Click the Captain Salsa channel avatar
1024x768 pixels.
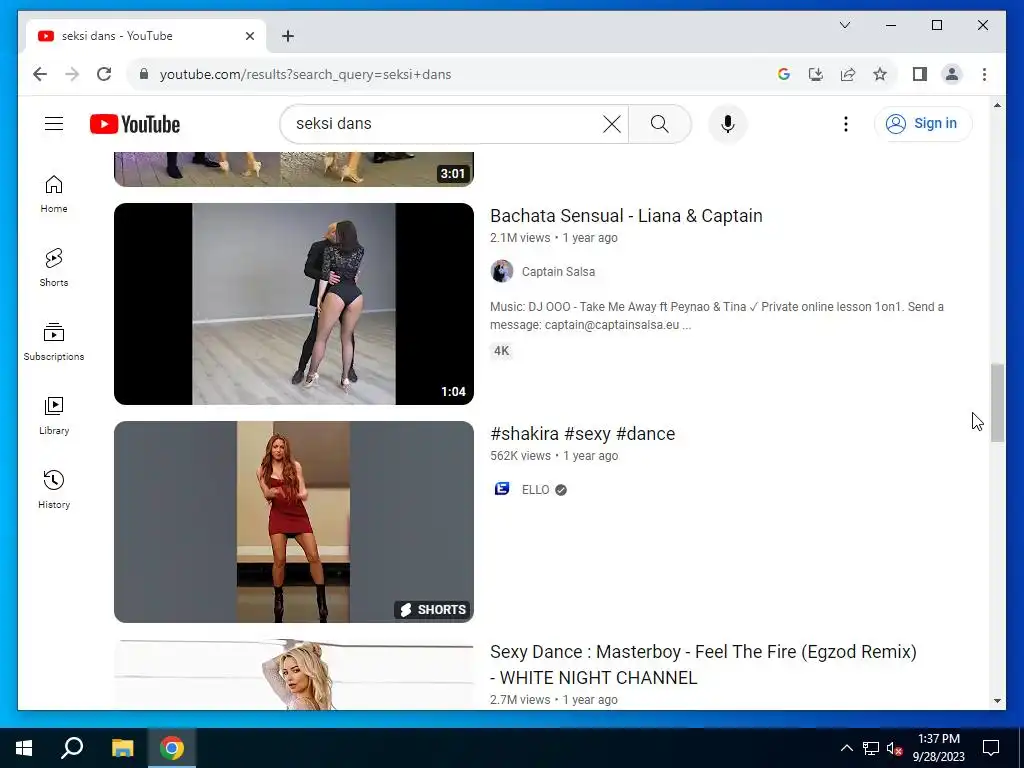click(x=502, y=271)
